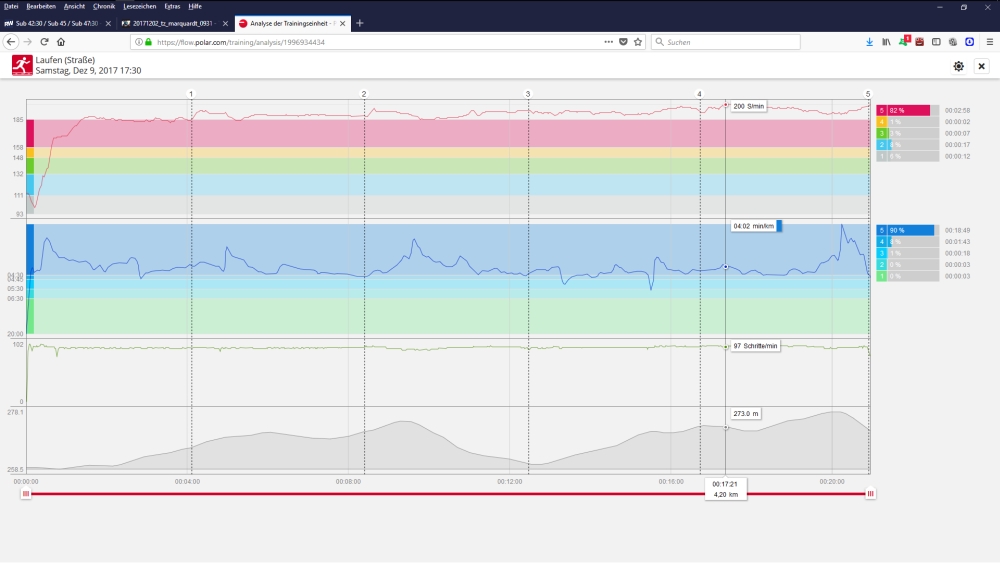Open the Firefox hamburger menu
Viewport: 1000px width, 563px height.
point(989,42)
